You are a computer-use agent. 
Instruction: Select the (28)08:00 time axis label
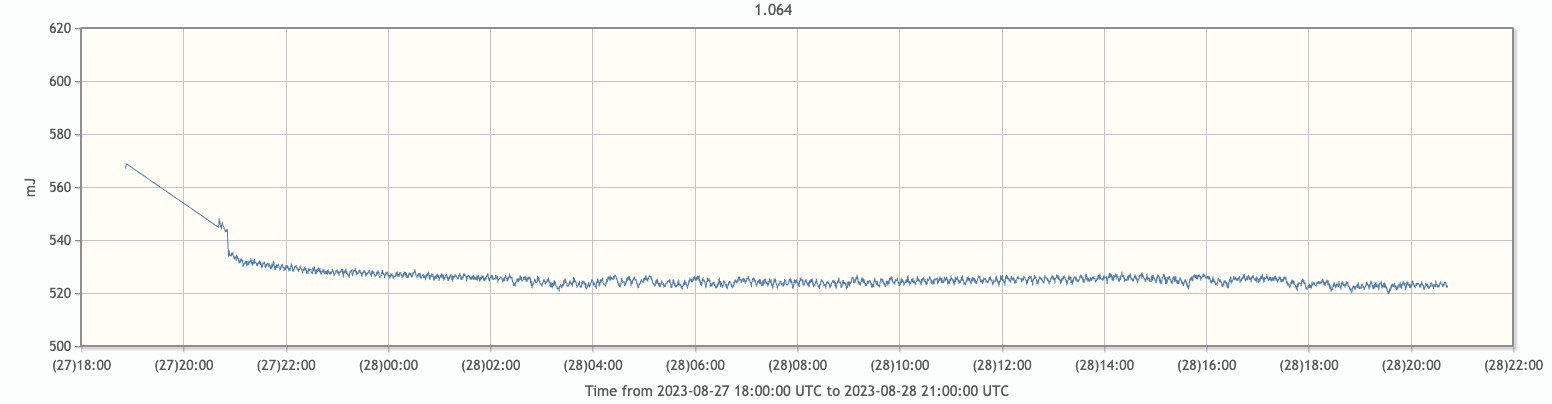(x=797, y=366)
